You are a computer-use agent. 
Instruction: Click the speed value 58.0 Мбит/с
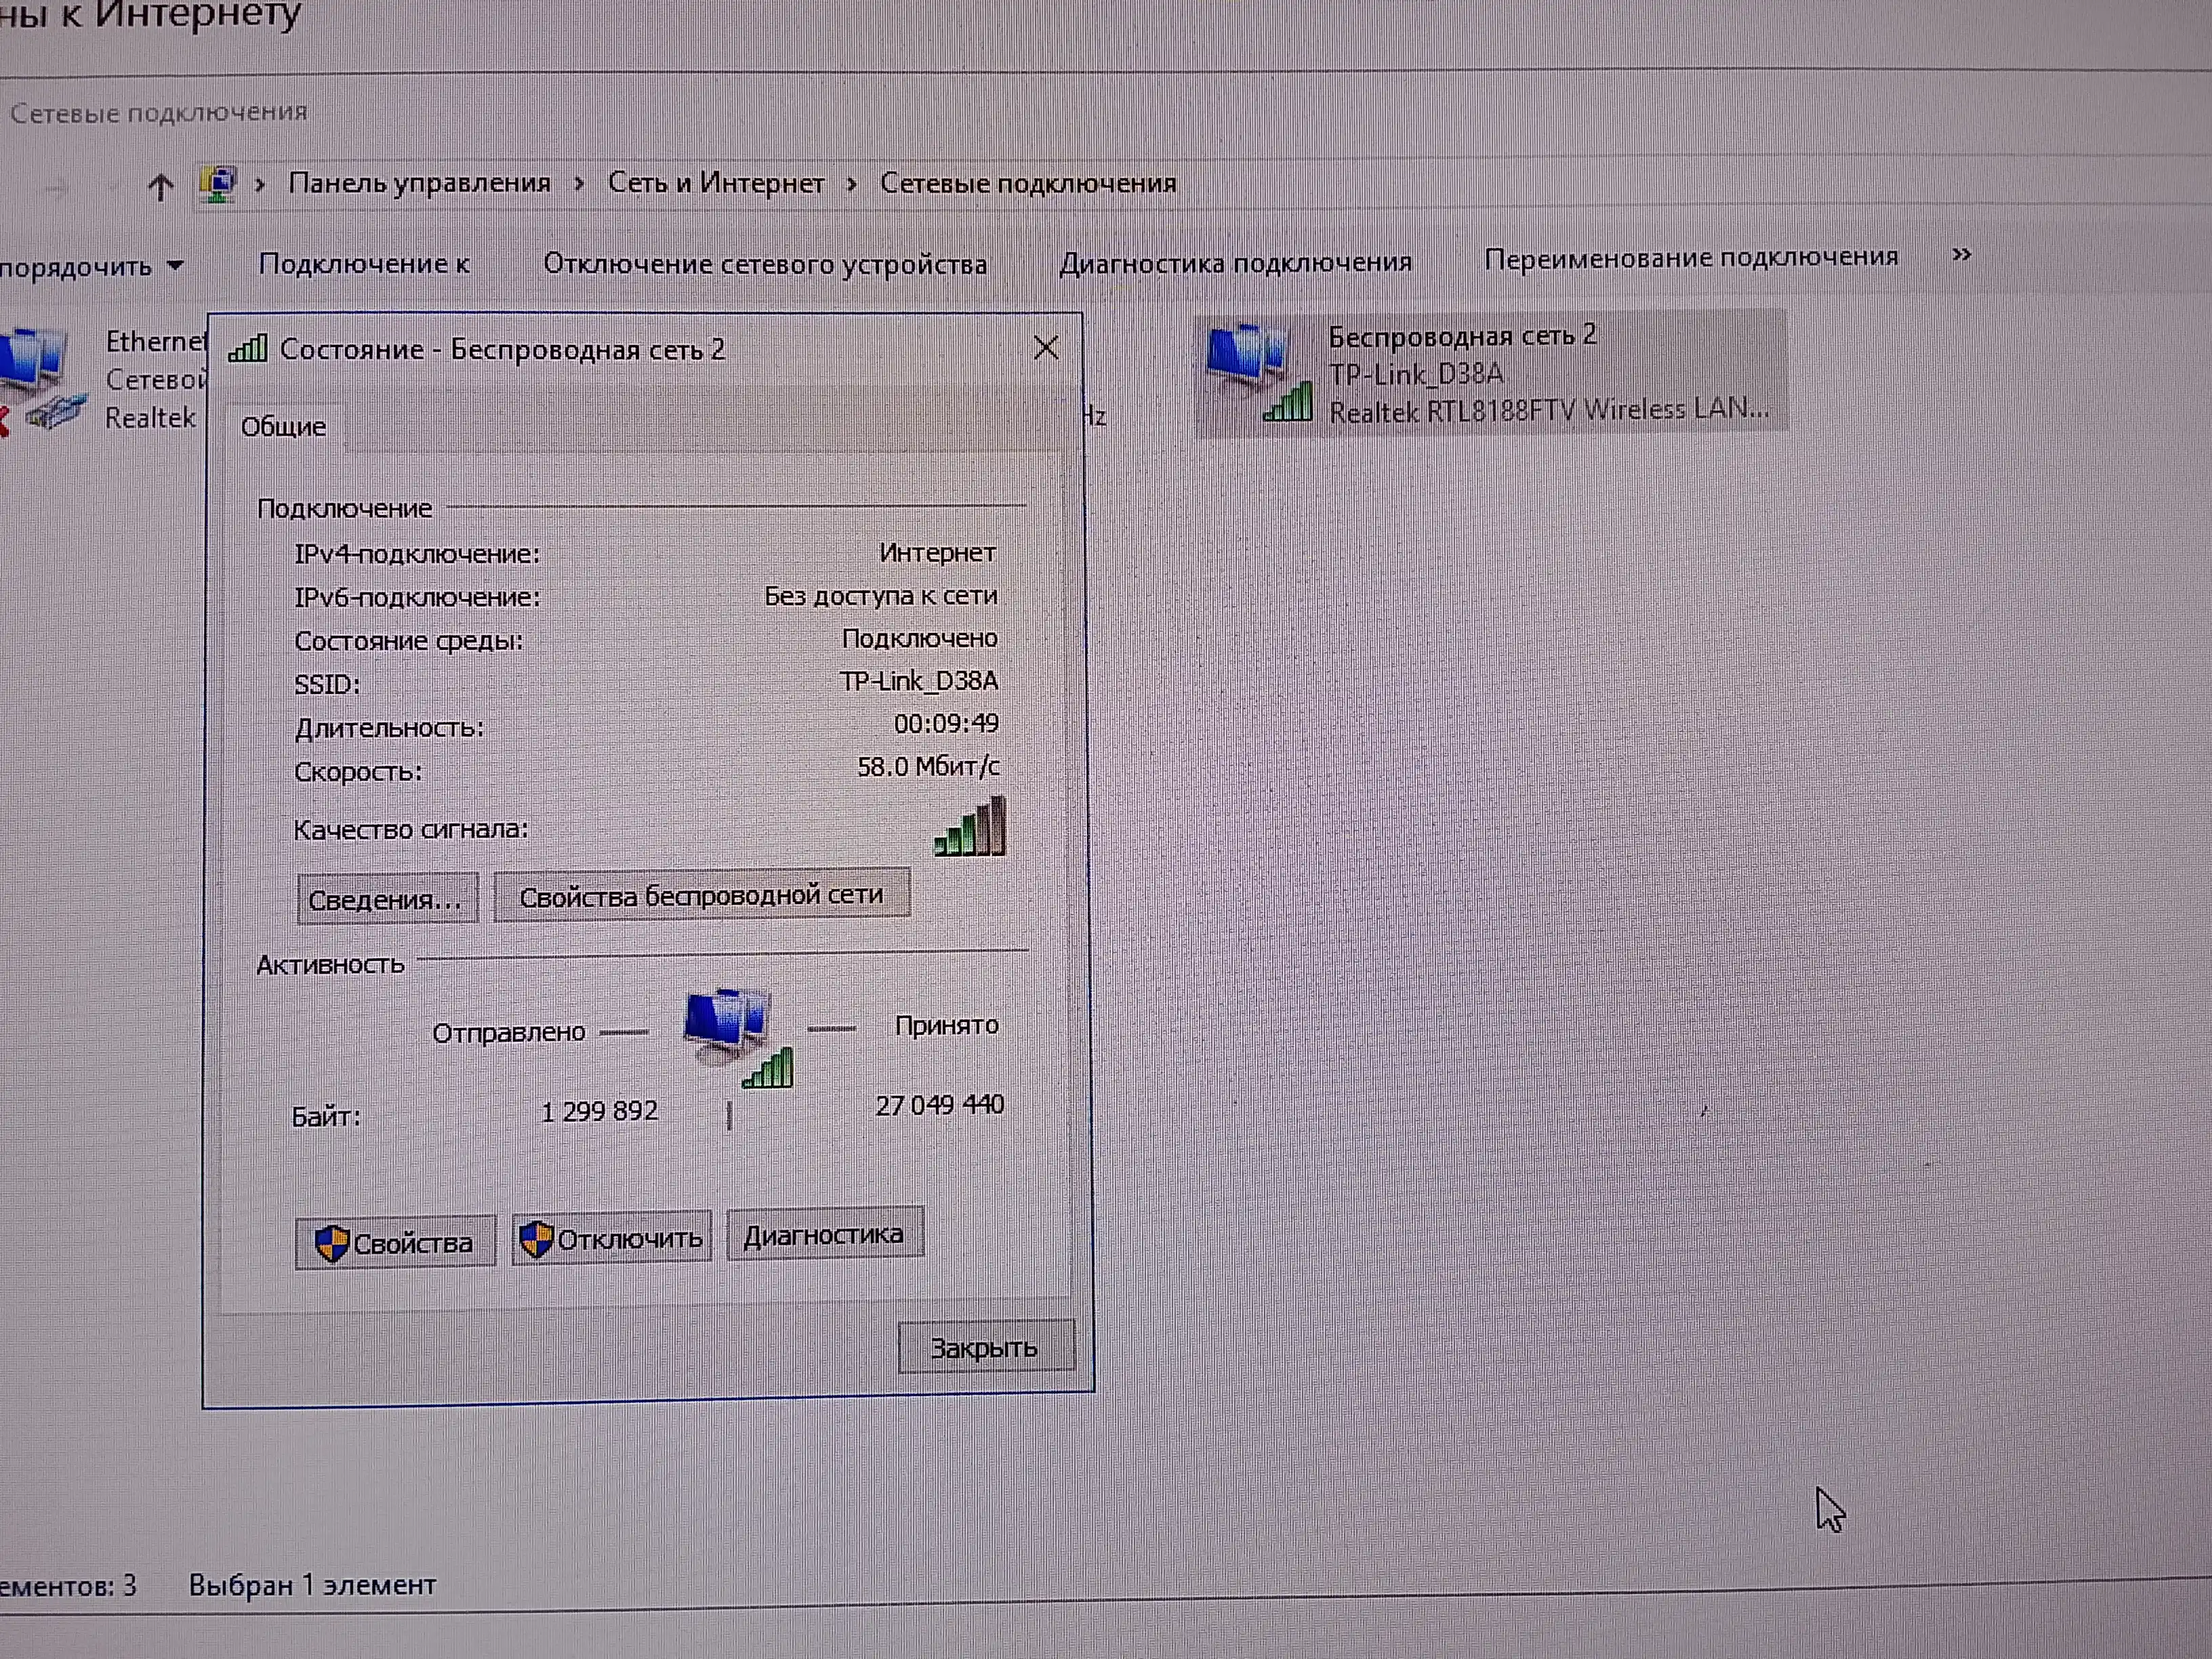coord(927,767)
